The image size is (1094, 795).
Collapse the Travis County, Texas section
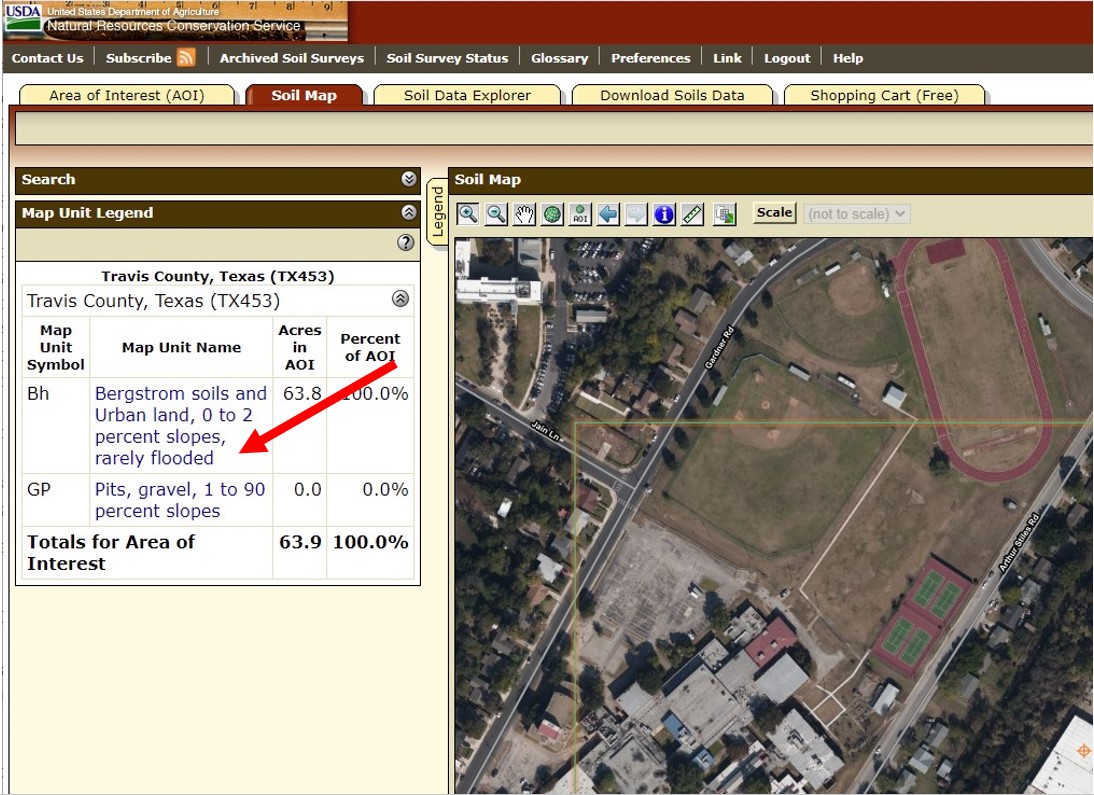tap(400, 299)
